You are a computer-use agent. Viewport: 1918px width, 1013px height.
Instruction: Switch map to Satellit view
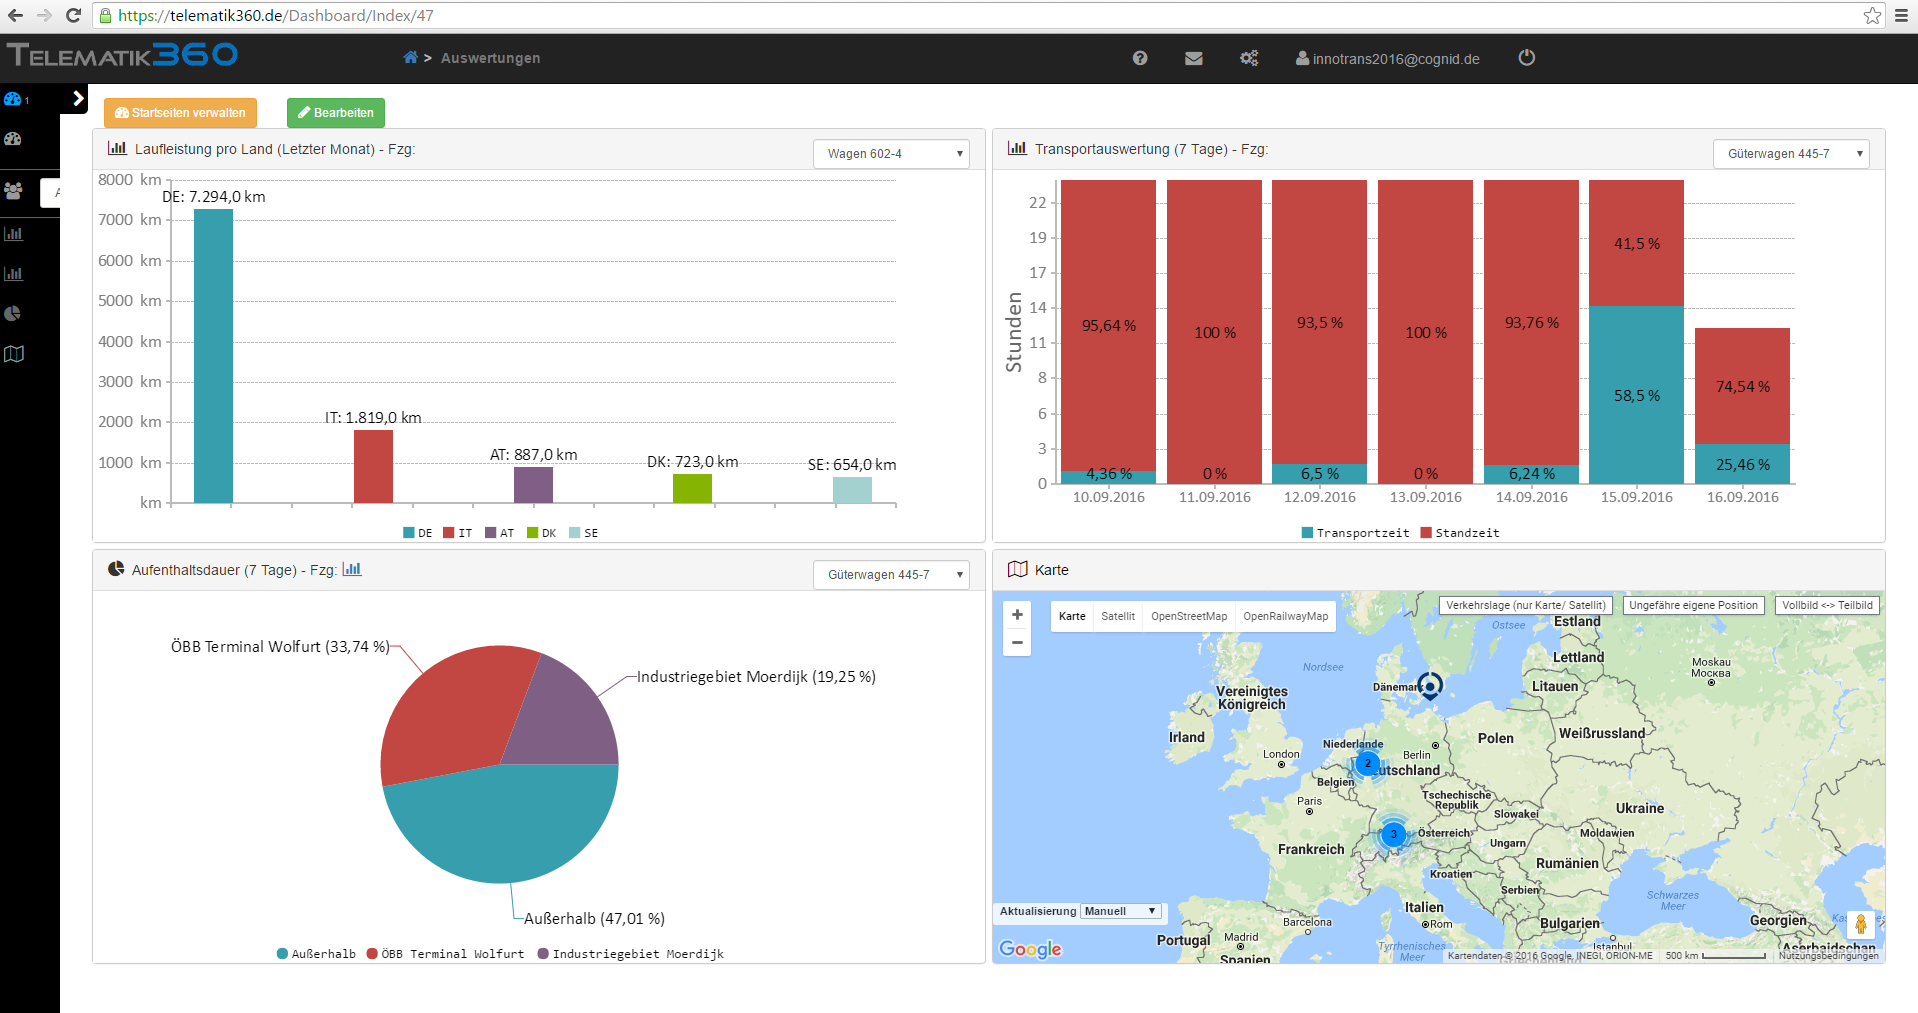click(x=1118, y=616)
